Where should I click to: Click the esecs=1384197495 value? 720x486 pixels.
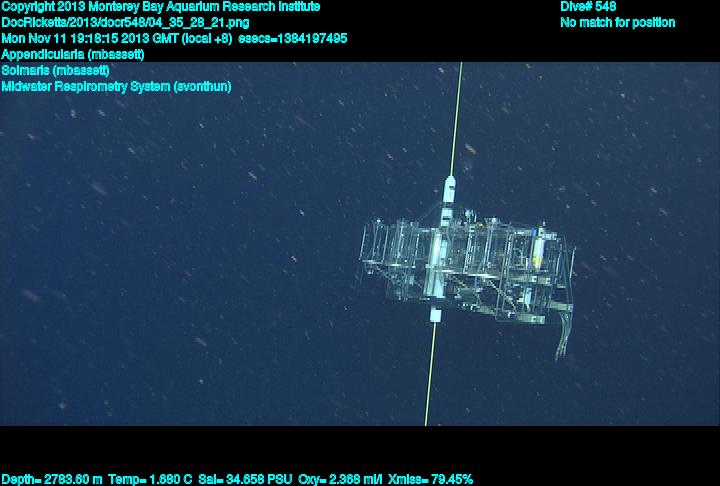click(293, 39)
